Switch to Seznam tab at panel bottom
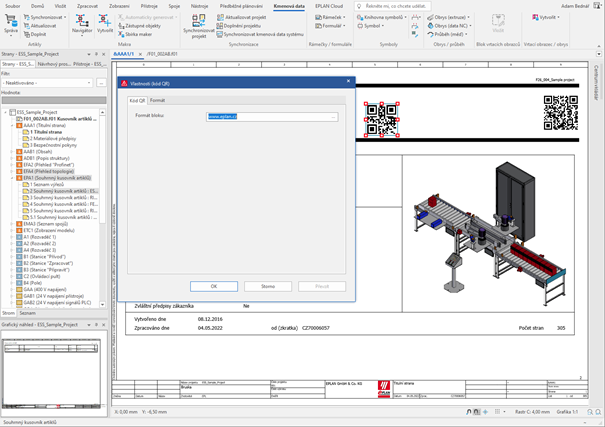 [28, 313]
